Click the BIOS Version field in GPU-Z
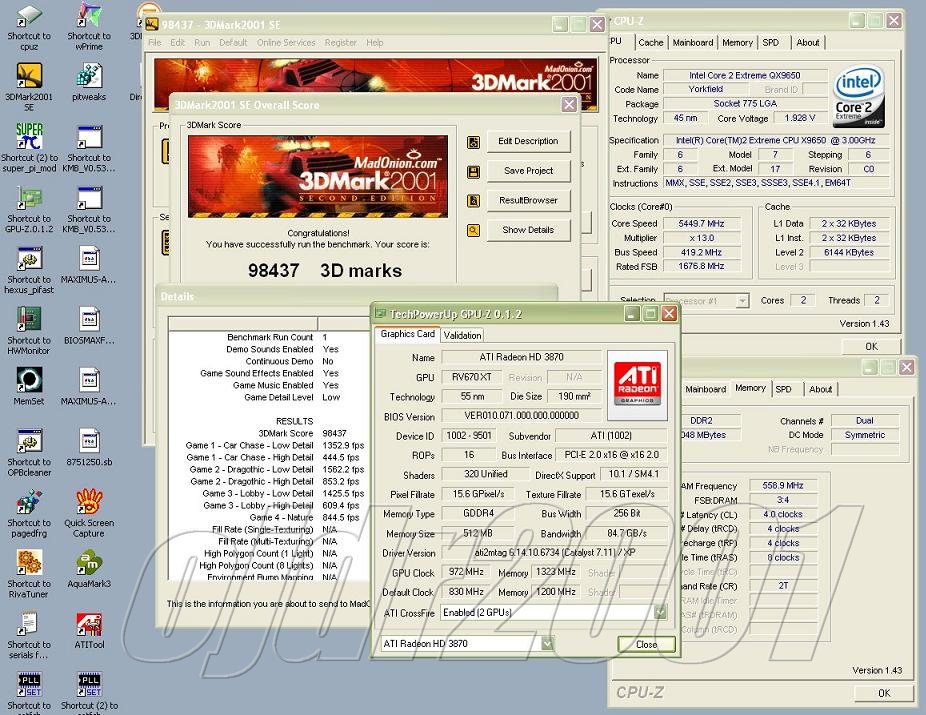926x715 pixels. 521,416
